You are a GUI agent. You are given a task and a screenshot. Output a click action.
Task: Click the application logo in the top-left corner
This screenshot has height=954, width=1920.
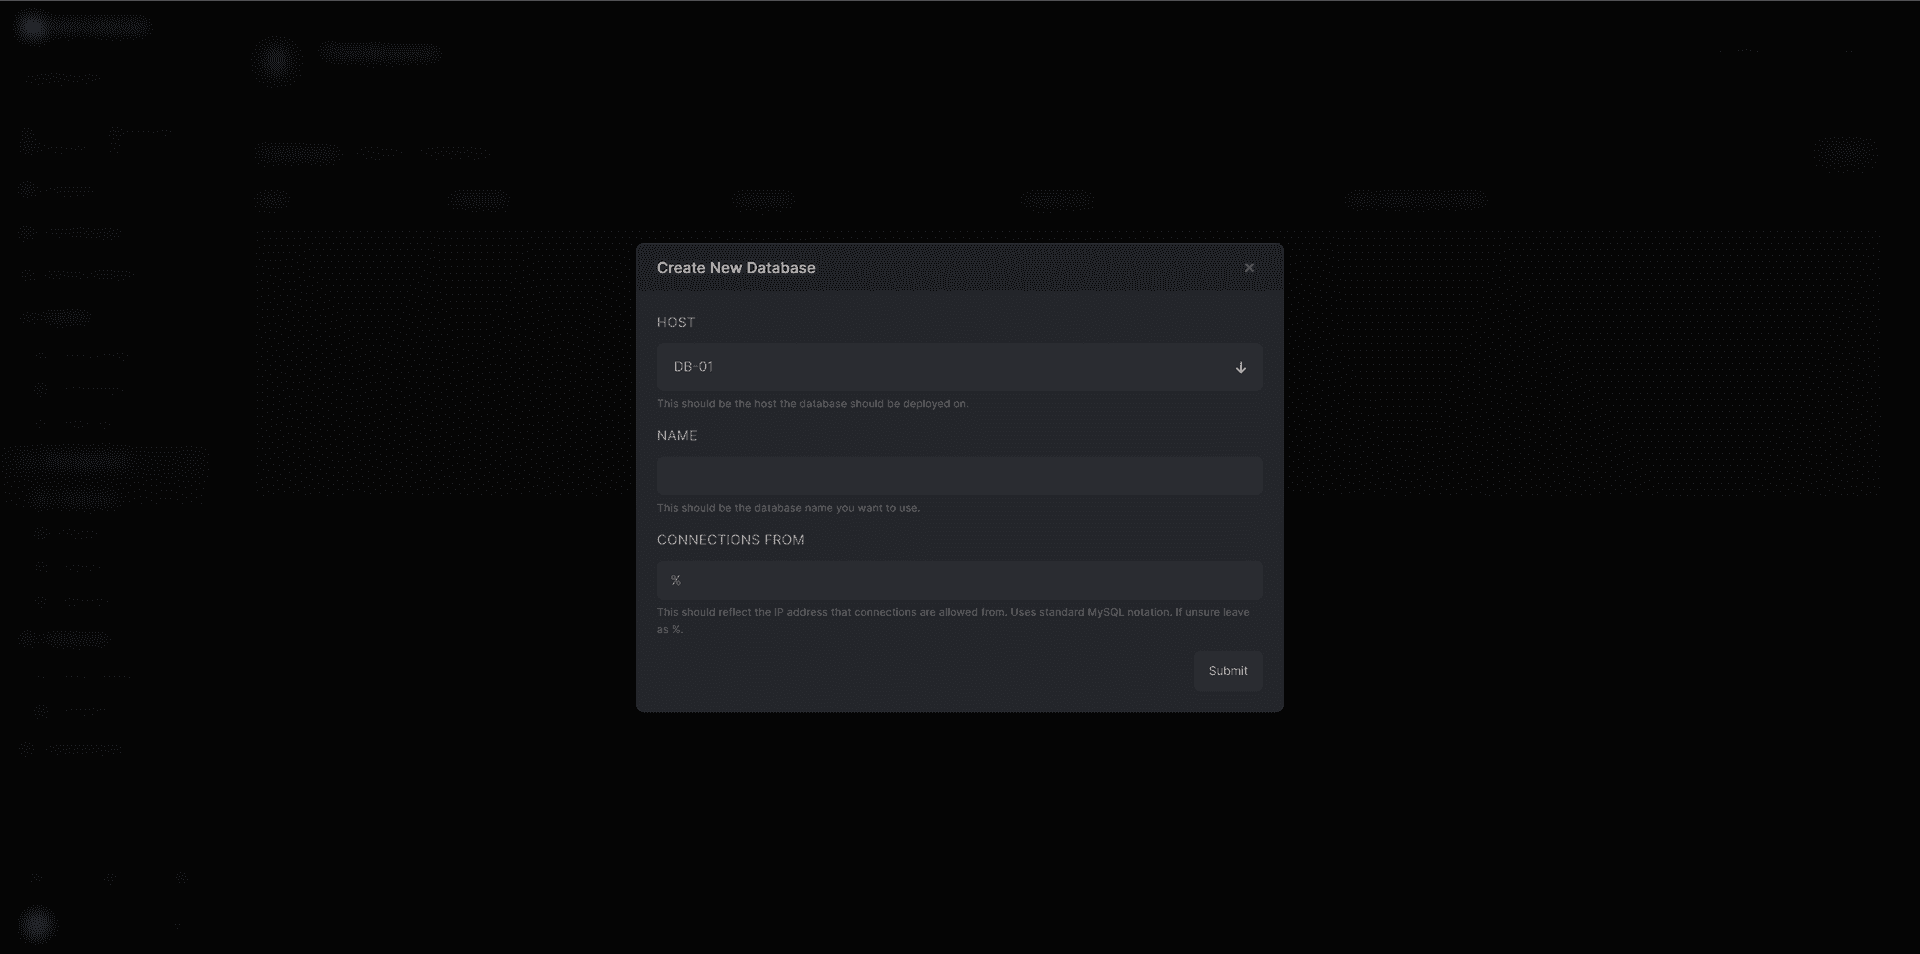click(x=33, y=27)
